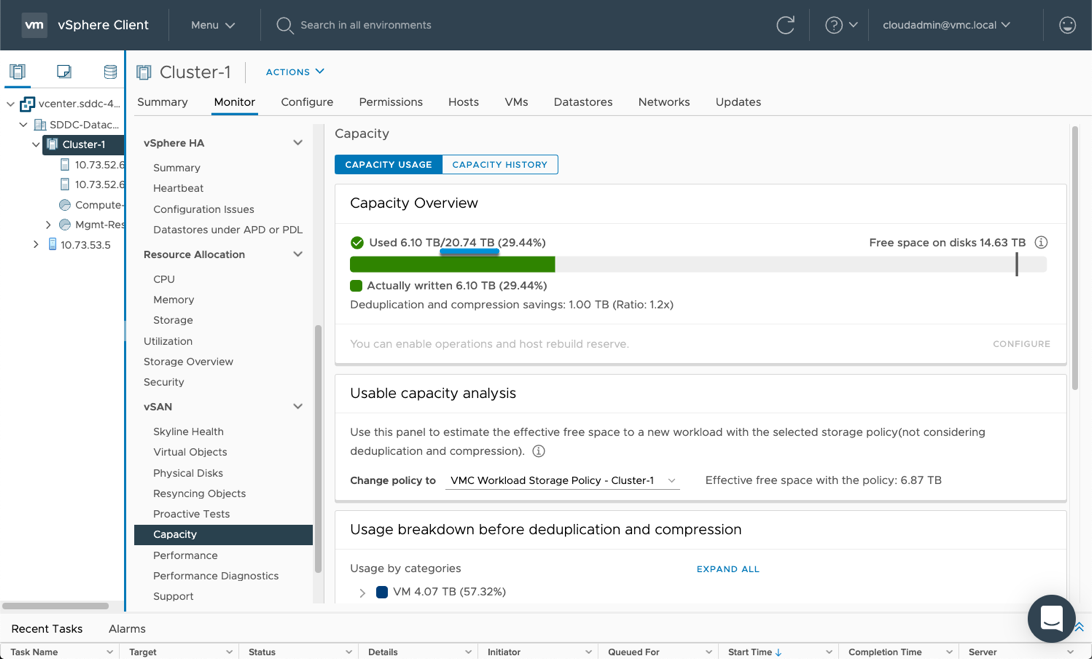Click the Expand All link
Viewport: 1092px width, 659px height.
tap(728, 569)
